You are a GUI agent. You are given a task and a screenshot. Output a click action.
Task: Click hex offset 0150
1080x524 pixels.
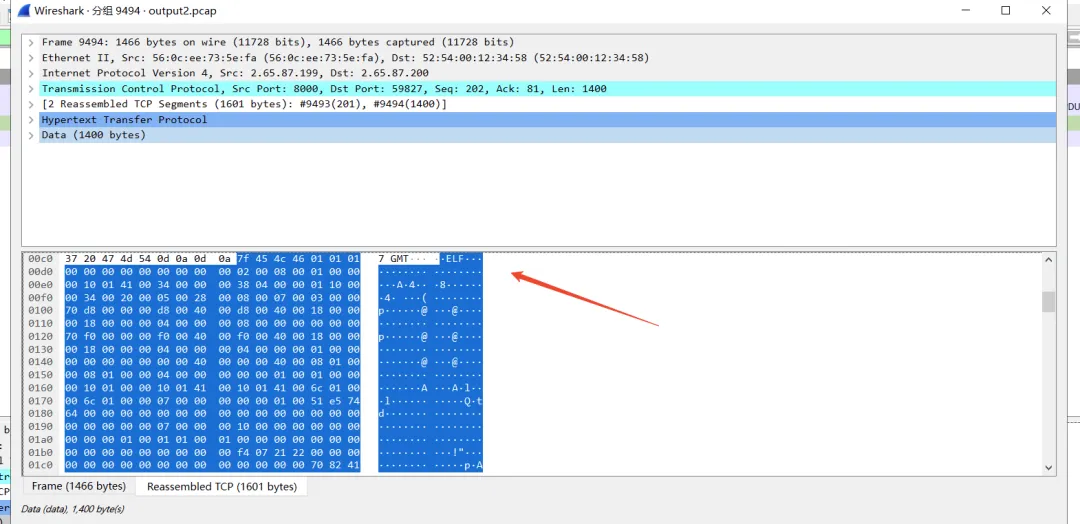[x=41, y=375]
